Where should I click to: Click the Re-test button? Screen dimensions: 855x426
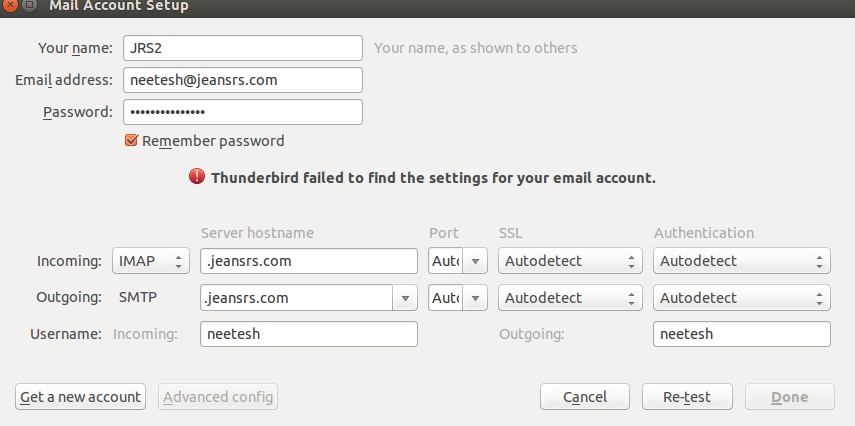point(687,397)
